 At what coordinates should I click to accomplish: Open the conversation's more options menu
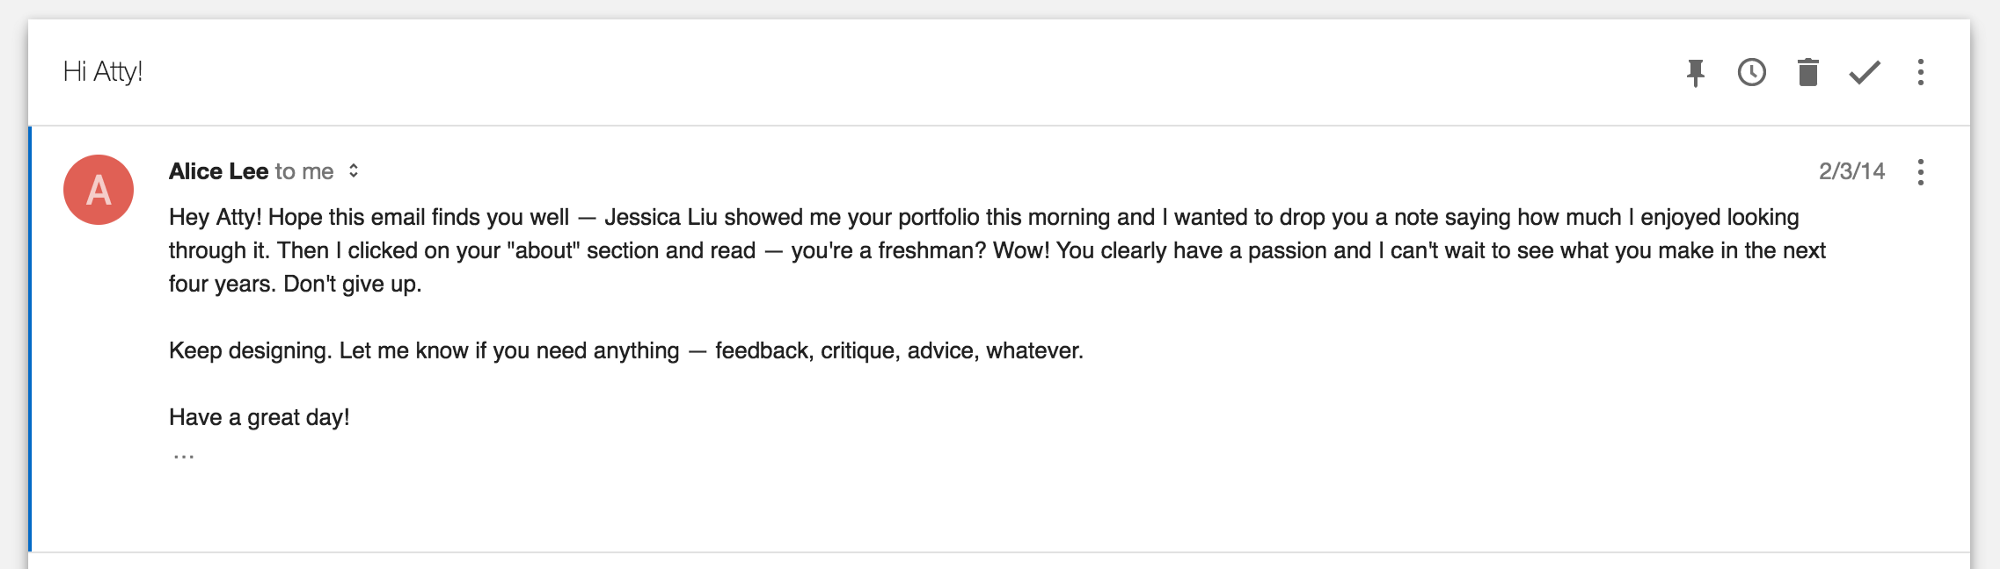pyautogui.click(x=1920, y=72)
